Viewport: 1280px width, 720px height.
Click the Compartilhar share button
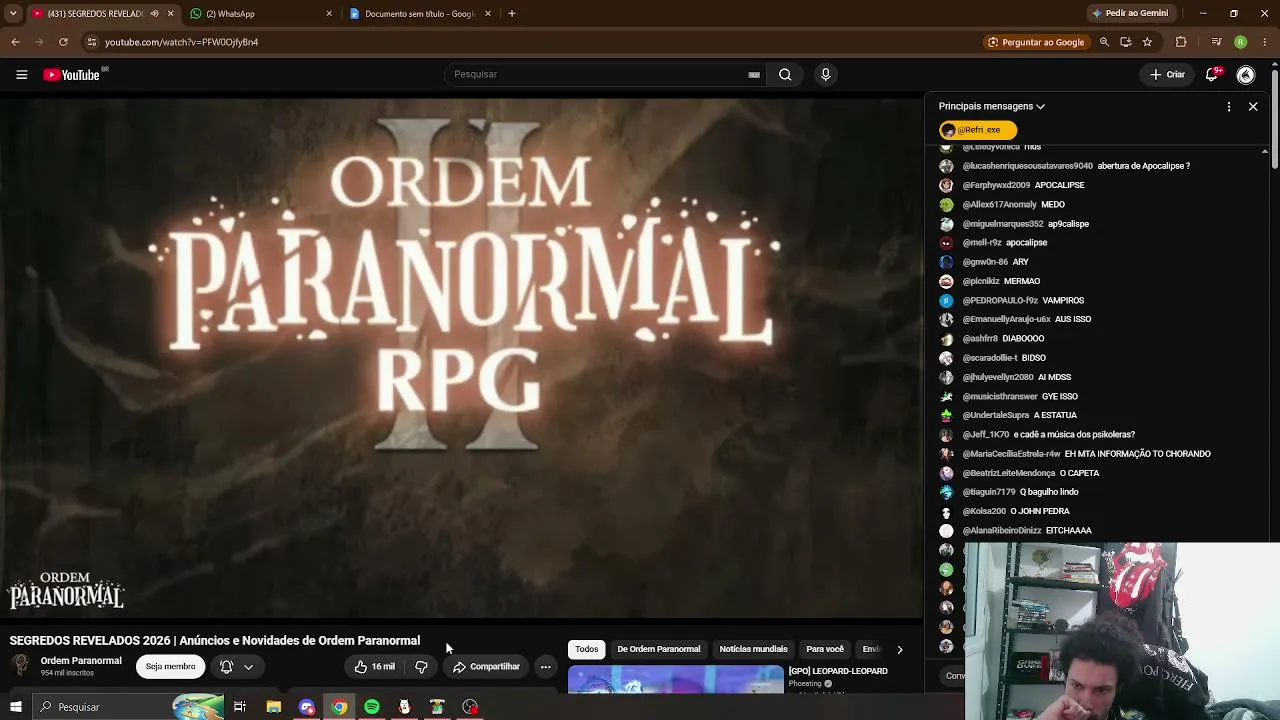pos(486,667)
